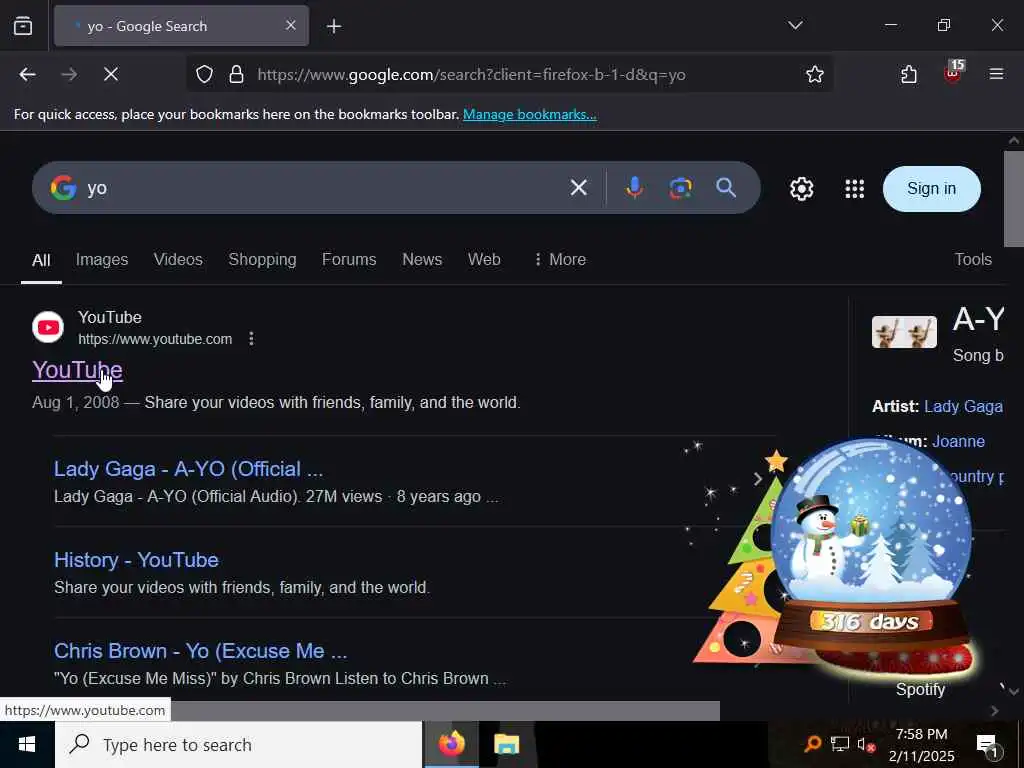Open tracking protection shield icon
Image resolution: width=1024 pixels, height=768 pixels.
(204, 74)
